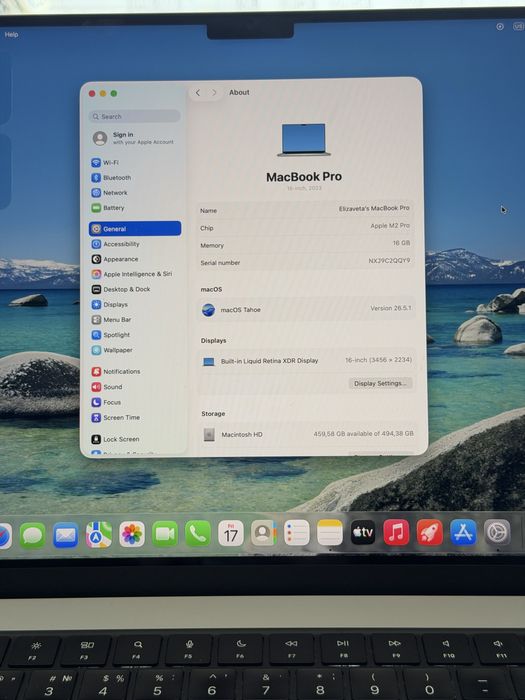Open Network settings in sidebar
This screenshot has width=525, height=700.
[x=109, y=193]
